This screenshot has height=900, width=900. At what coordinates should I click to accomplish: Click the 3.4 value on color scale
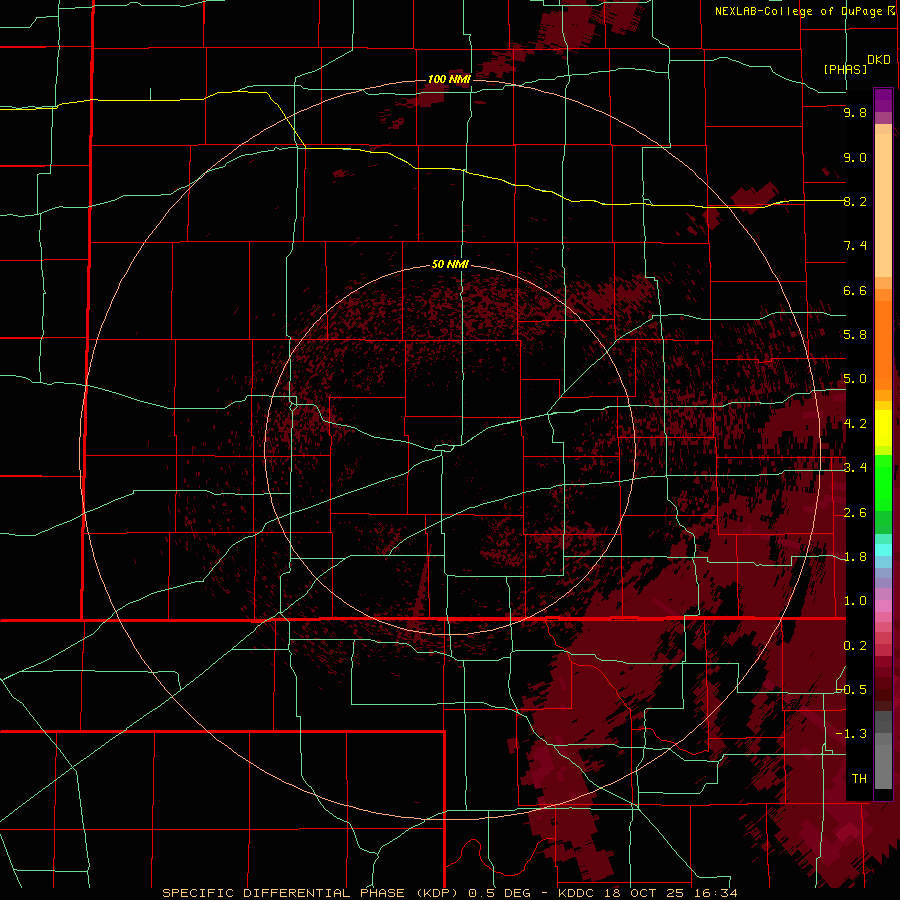855,468
